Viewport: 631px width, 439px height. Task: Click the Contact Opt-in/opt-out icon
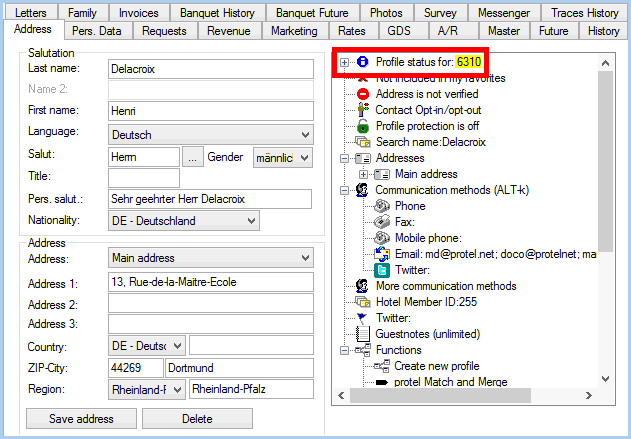362,110
